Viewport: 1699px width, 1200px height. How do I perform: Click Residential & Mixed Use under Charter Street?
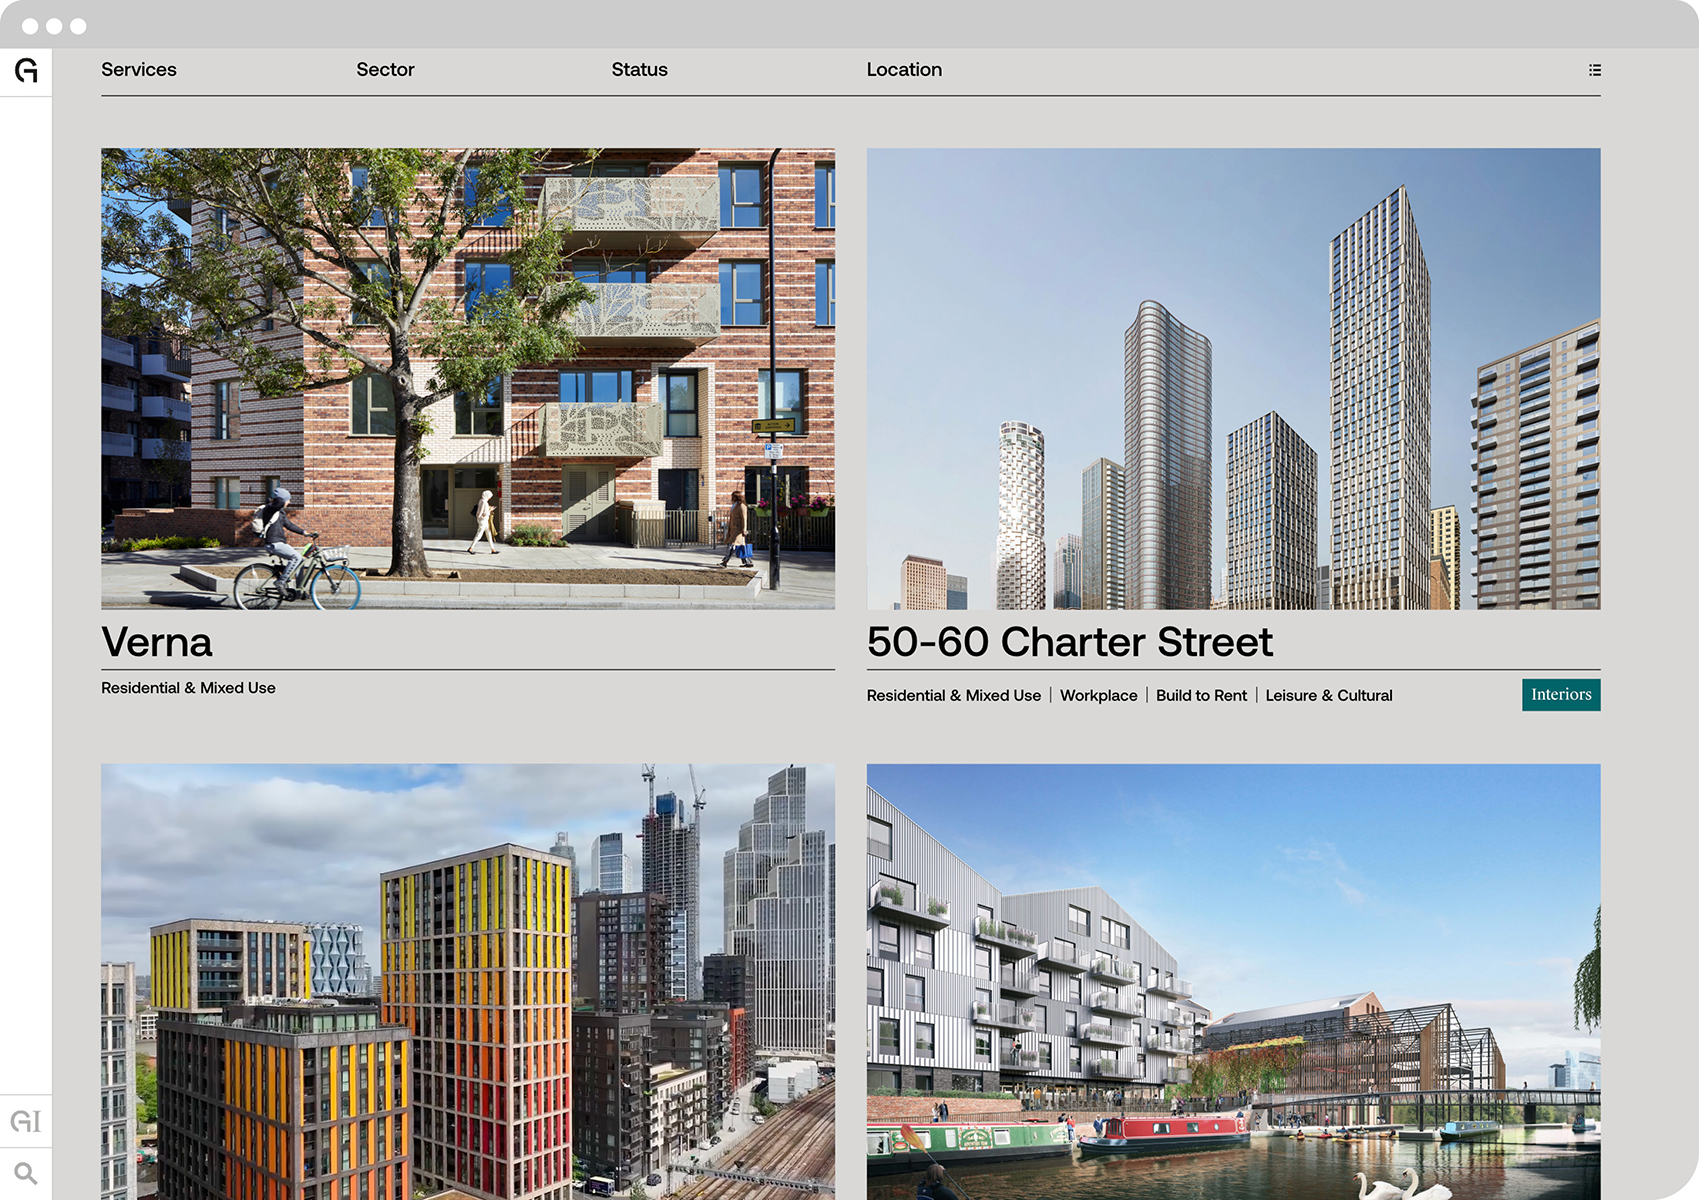(953, 696)
